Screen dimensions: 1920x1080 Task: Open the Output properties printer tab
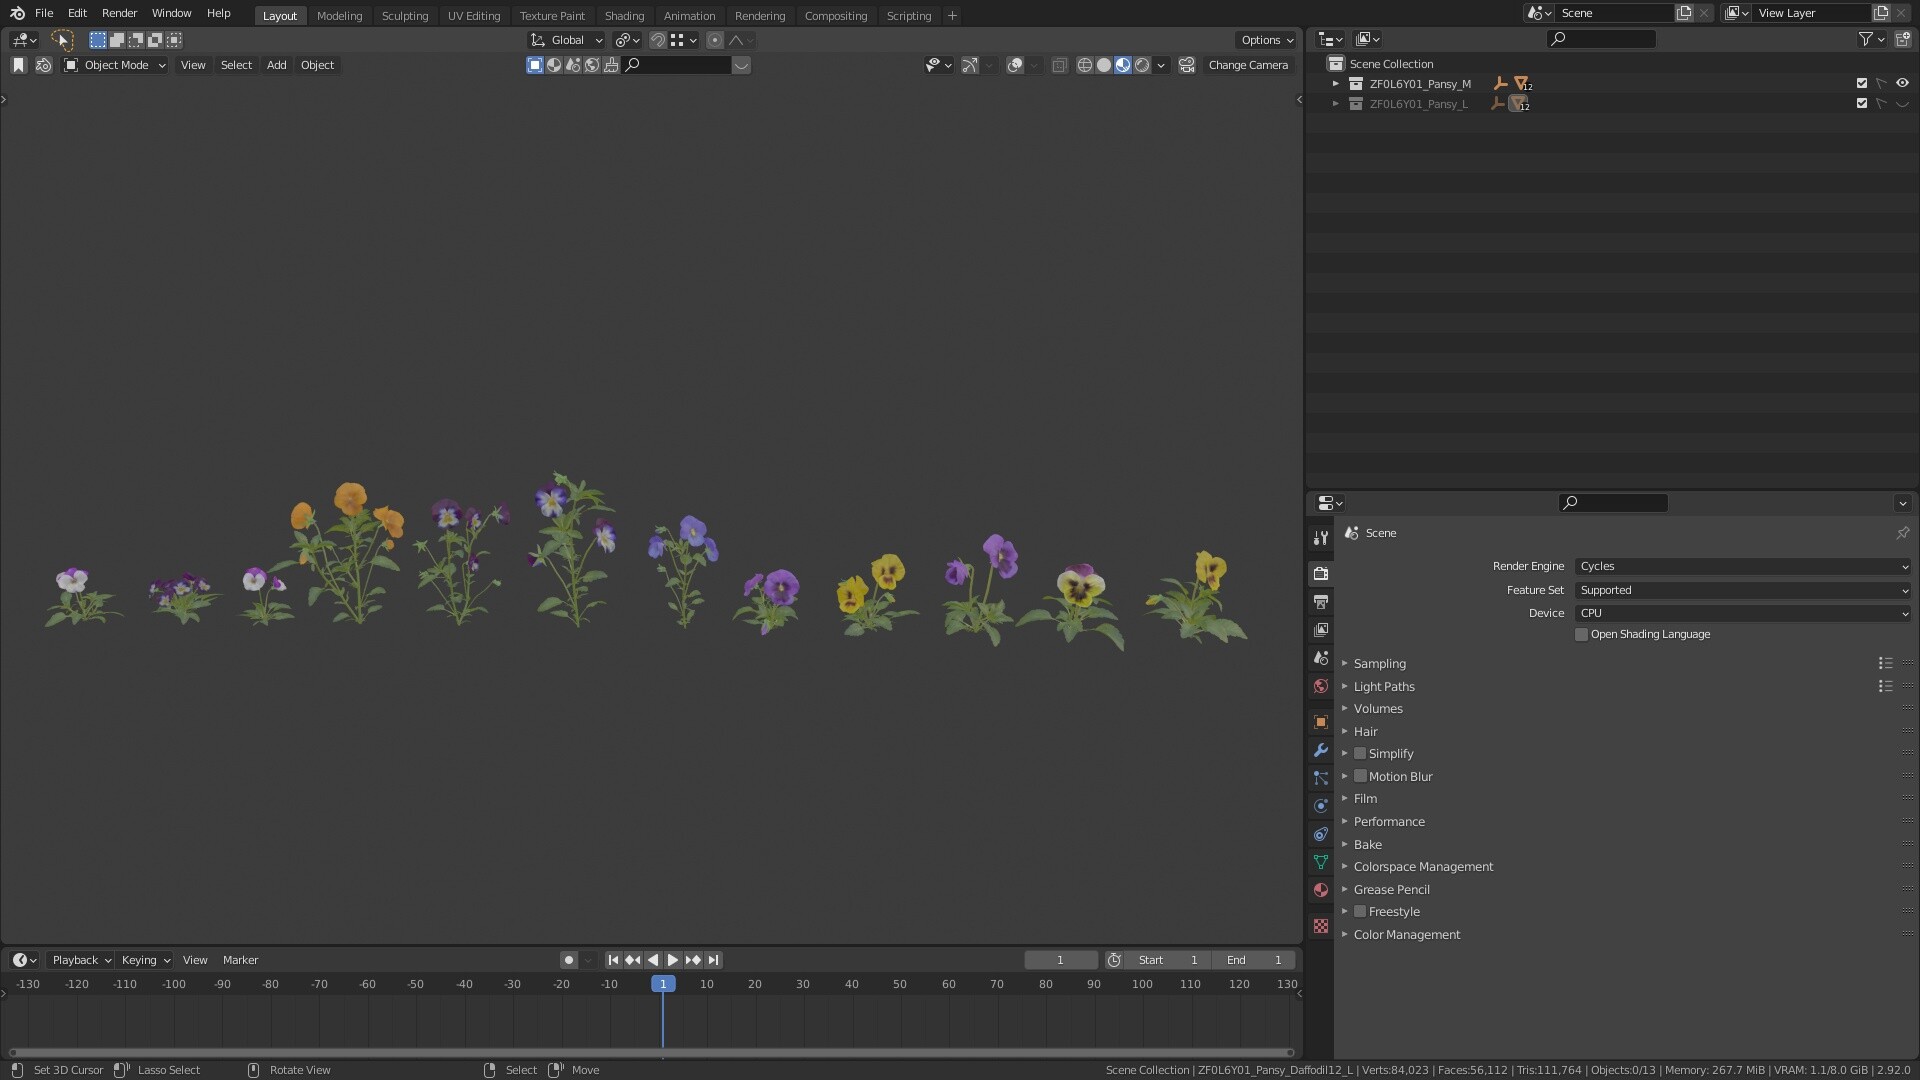(1321, 602)
